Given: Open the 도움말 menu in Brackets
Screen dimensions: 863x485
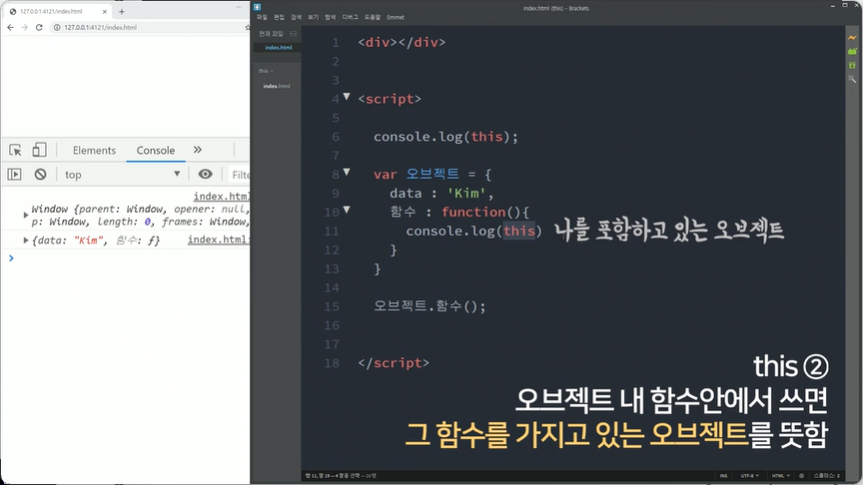Looking at the screenshot, I should click(373, 18).
